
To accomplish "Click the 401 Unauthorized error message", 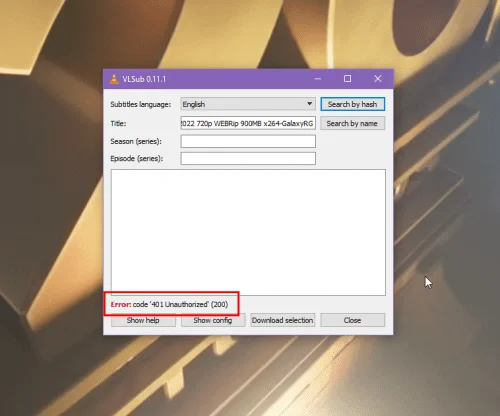I will tap(169, 304).
